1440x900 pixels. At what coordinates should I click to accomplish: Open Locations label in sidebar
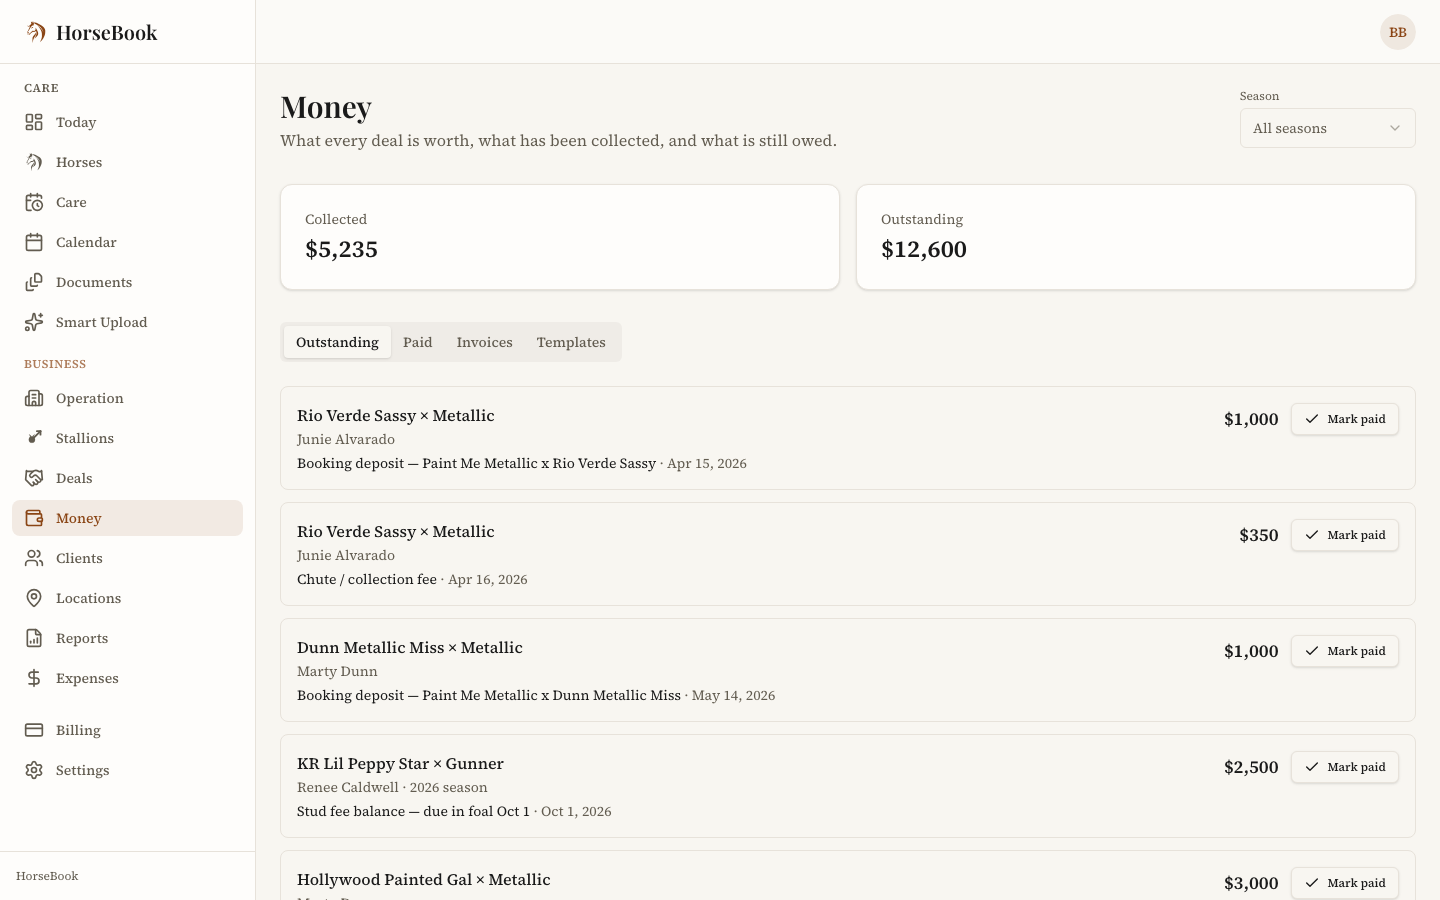[x=88, y=598]
